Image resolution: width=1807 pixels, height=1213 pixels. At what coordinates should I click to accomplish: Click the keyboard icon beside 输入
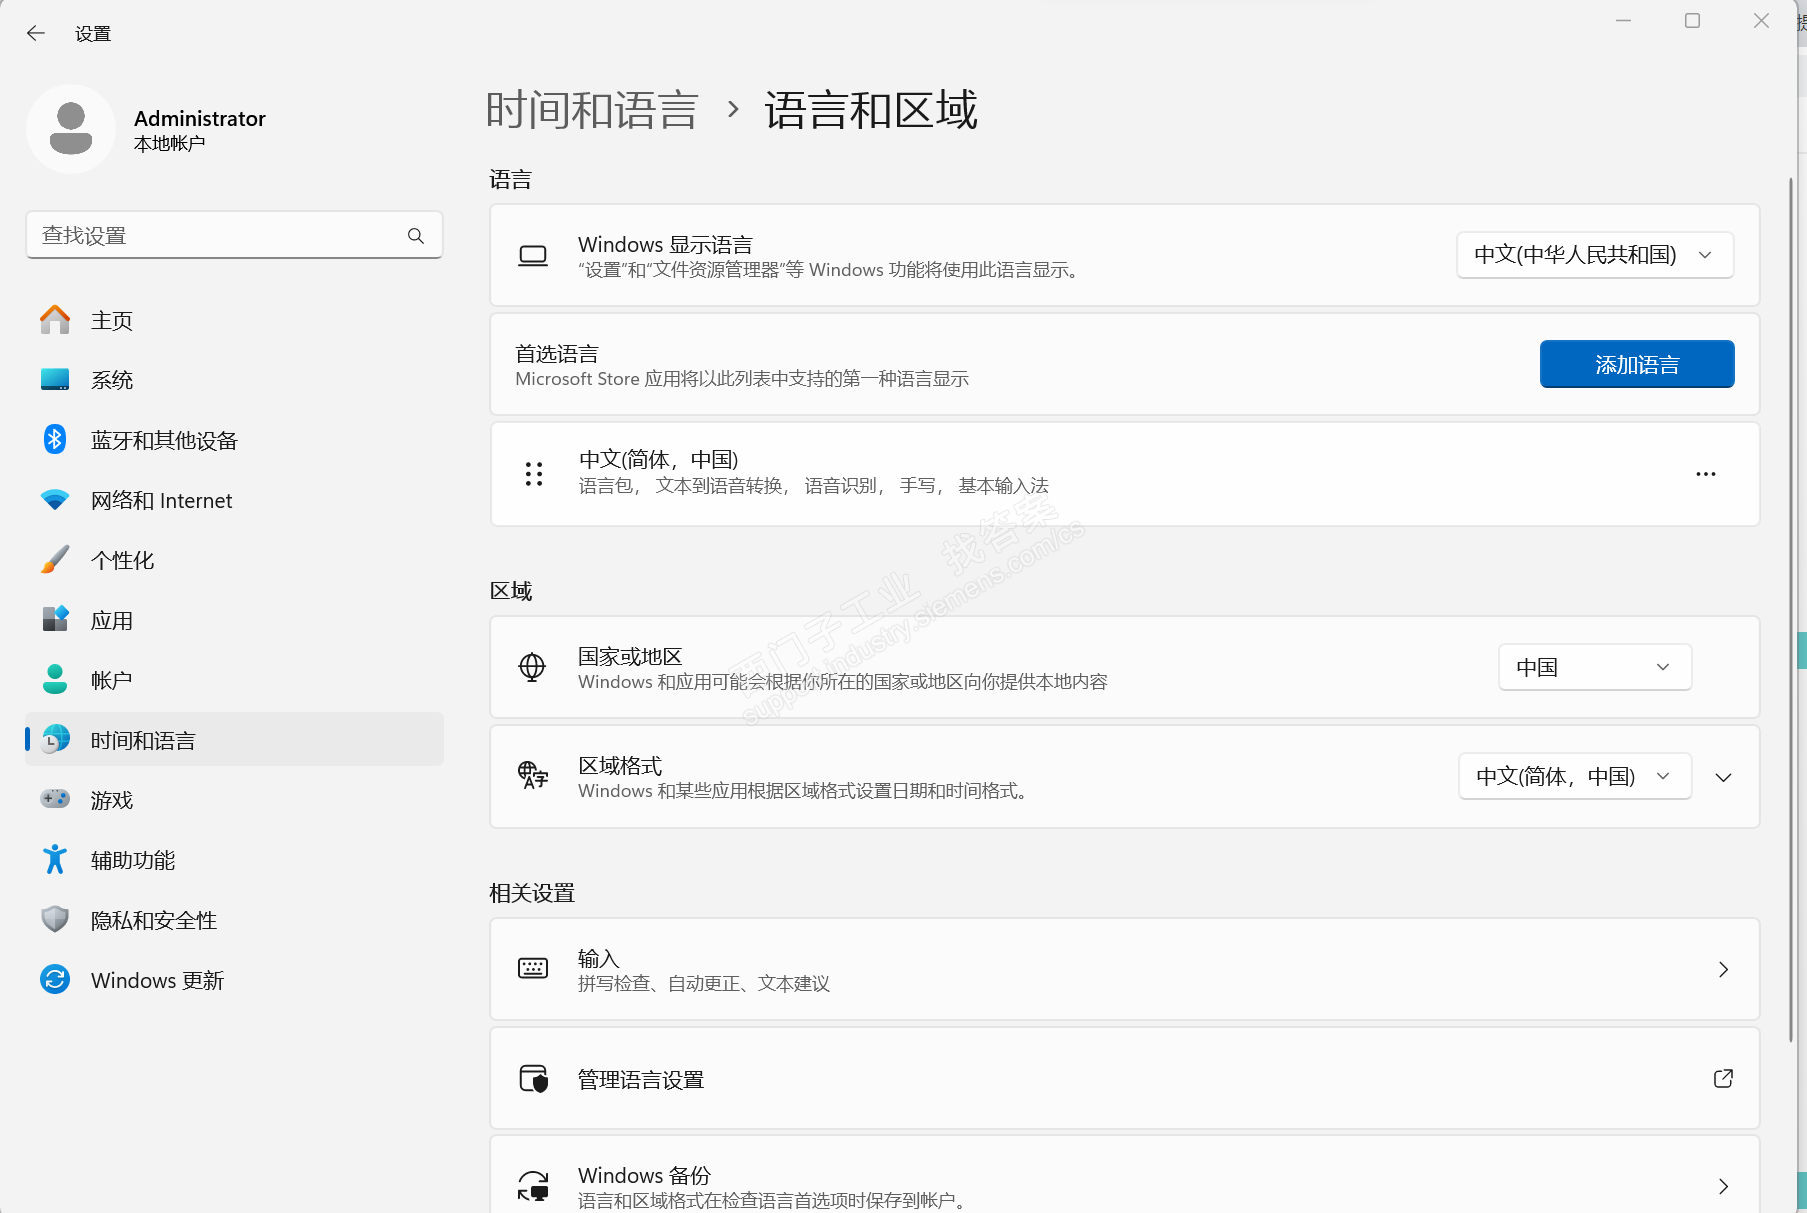pyautogui.click(x=533, y=969)
